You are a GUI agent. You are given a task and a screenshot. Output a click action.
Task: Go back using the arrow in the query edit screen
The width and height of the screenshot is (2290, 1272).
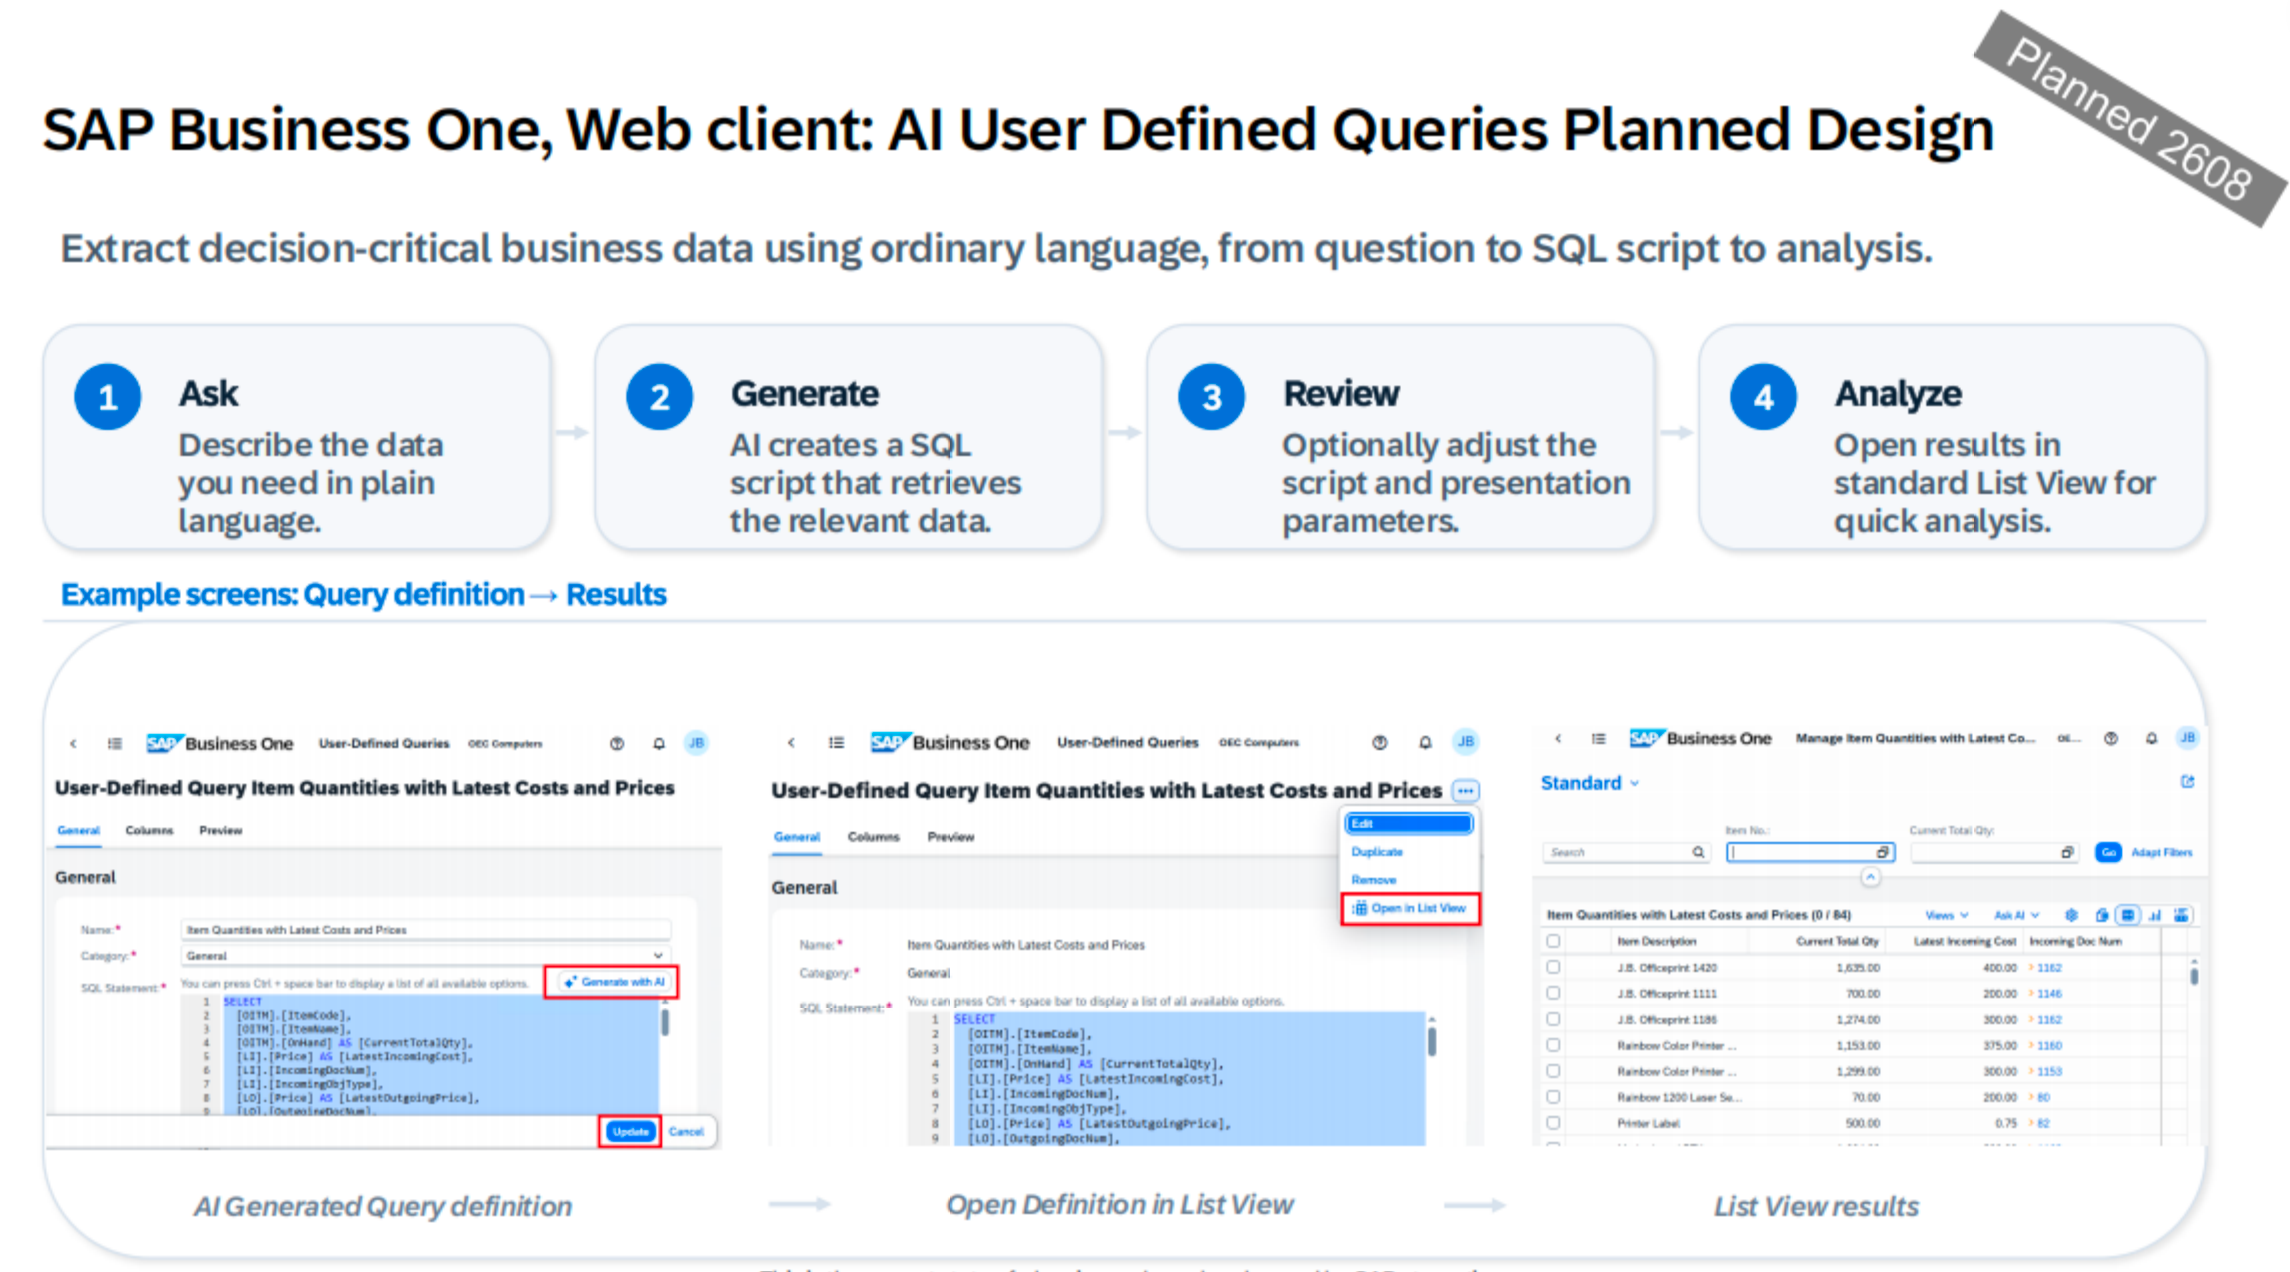coord(73,743)
